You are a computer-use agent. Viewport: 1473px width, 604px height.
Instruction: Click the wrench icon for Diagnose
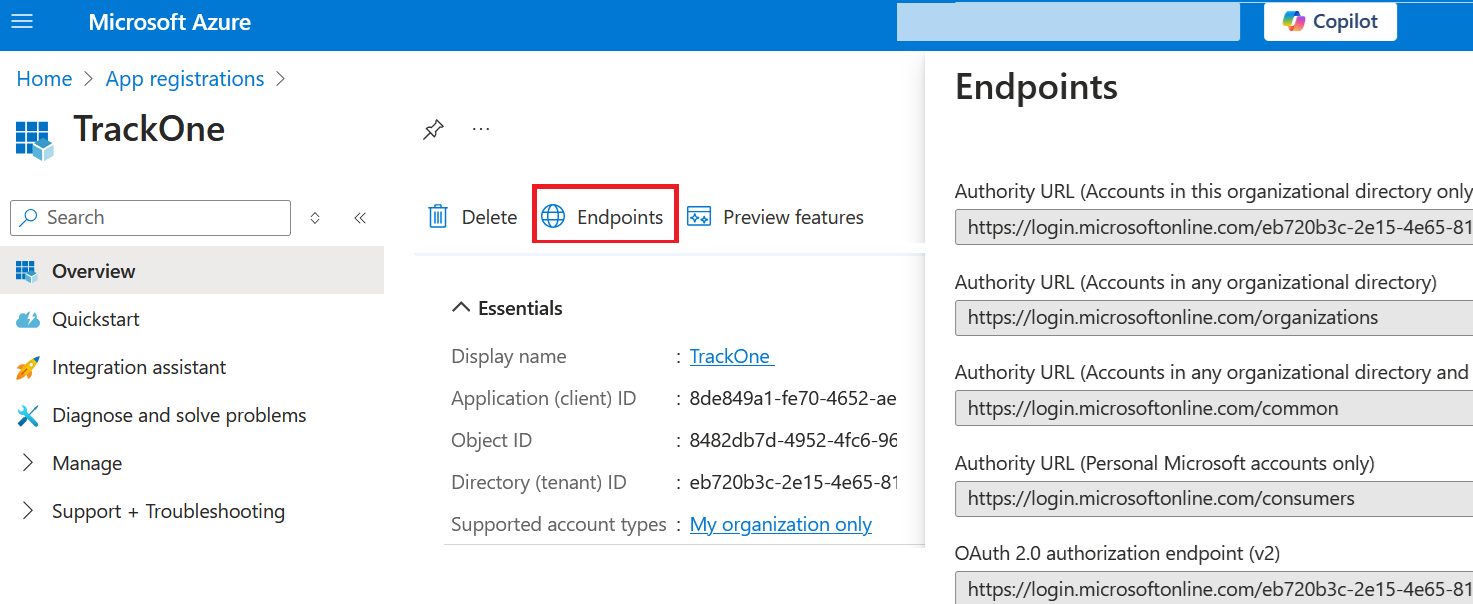coord(27,416)
